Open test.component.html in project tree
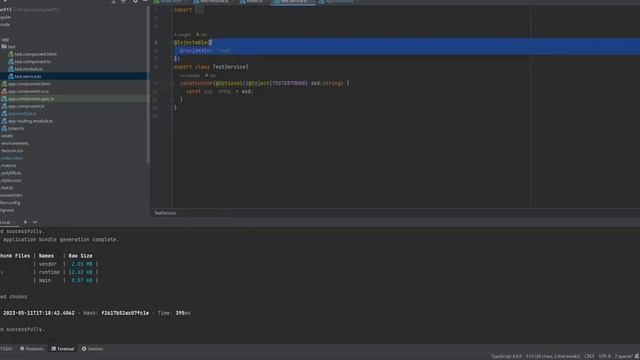 35,54
